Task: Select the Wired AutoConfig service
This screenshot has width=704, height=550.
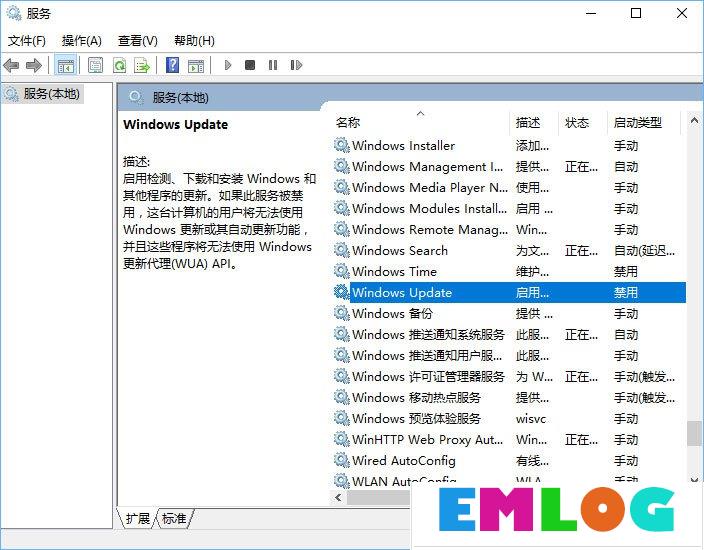Action: pos(509,460)
